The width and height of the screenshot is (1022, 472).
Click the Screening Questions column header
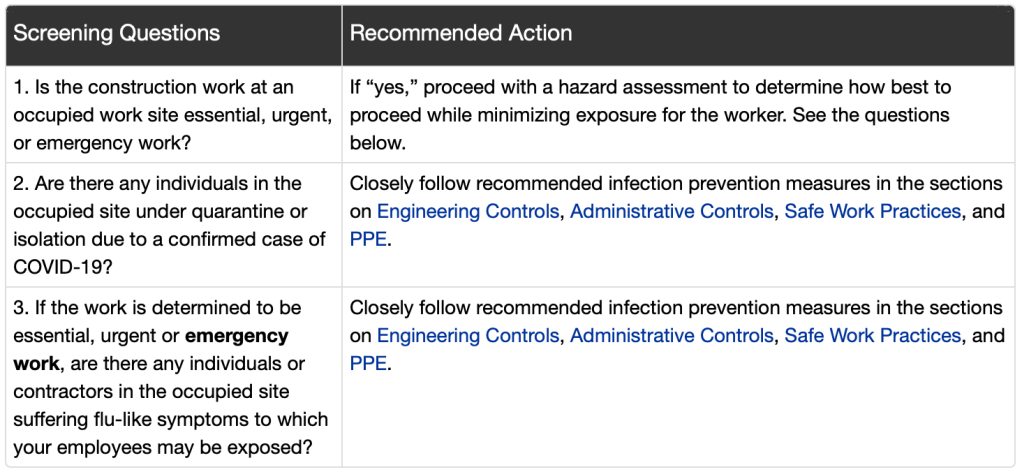point(116,33)
